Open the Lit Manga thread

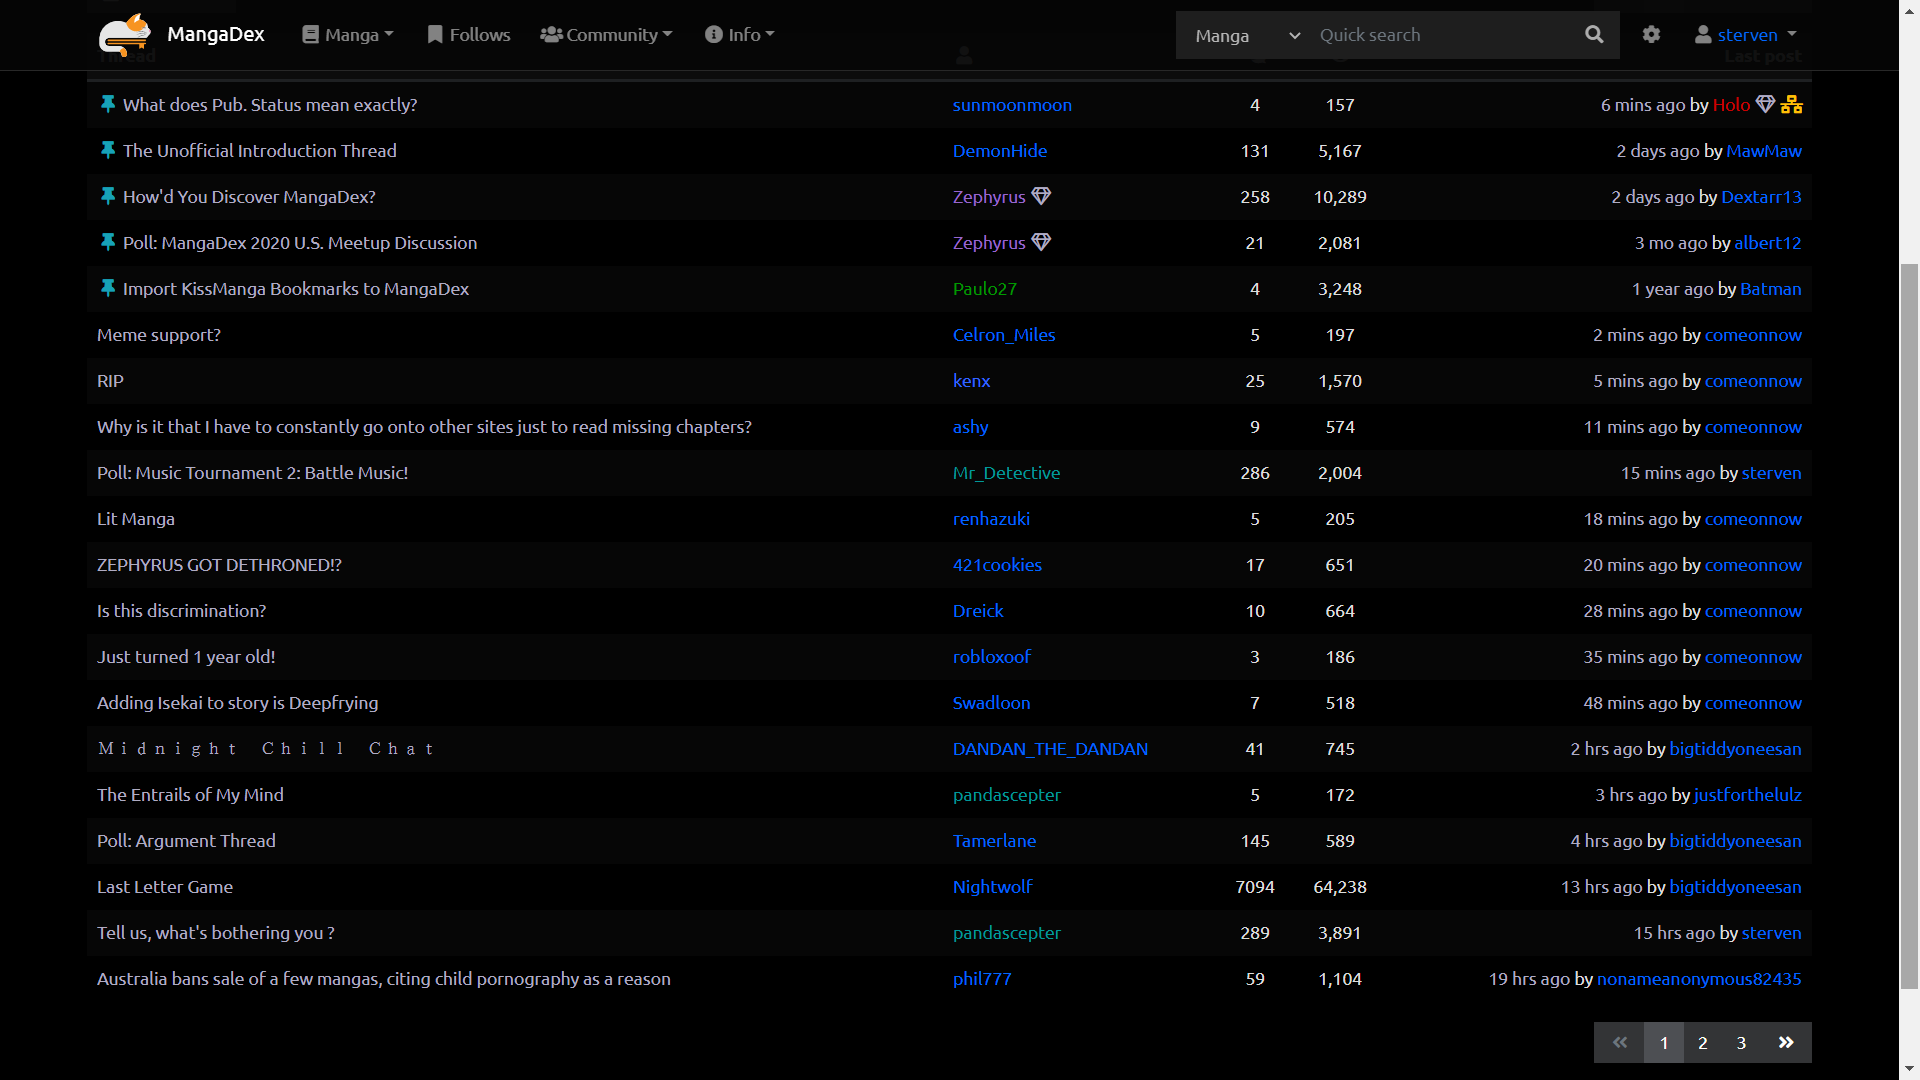[x=136, y=518]
